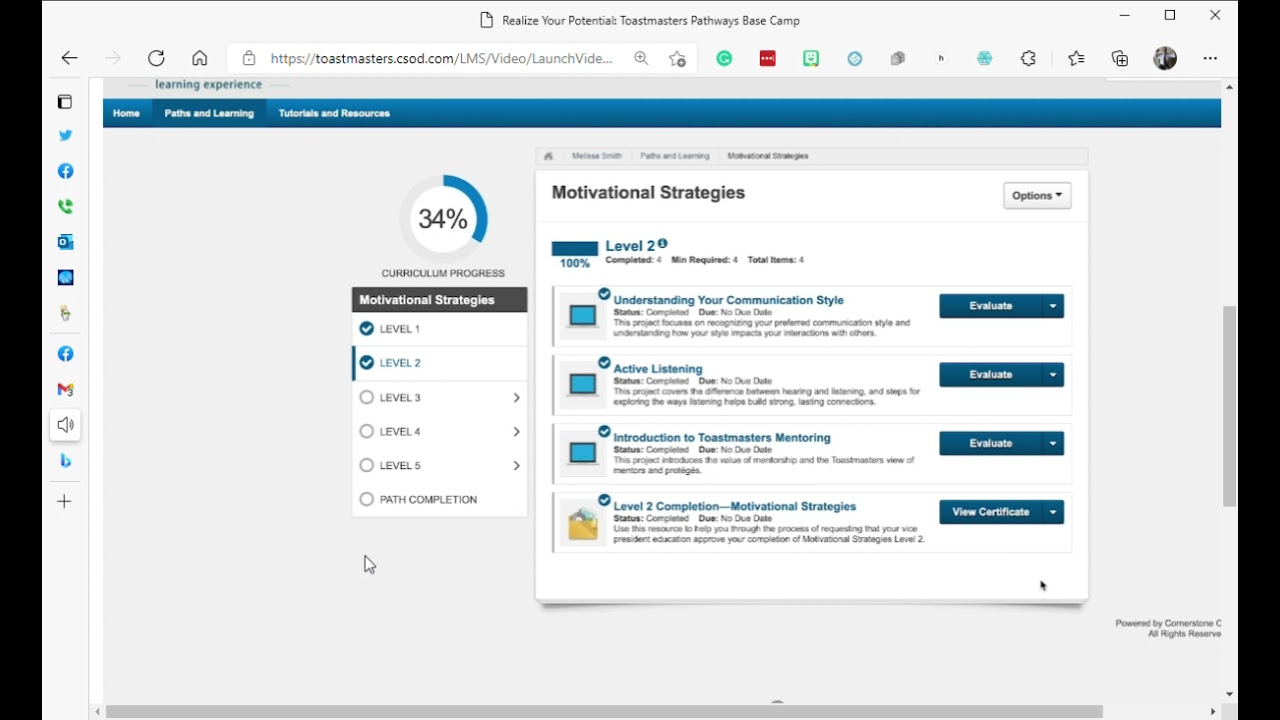1280x720 pixels.
Task: Open the user profile avatar
Action: point(1165,58)
